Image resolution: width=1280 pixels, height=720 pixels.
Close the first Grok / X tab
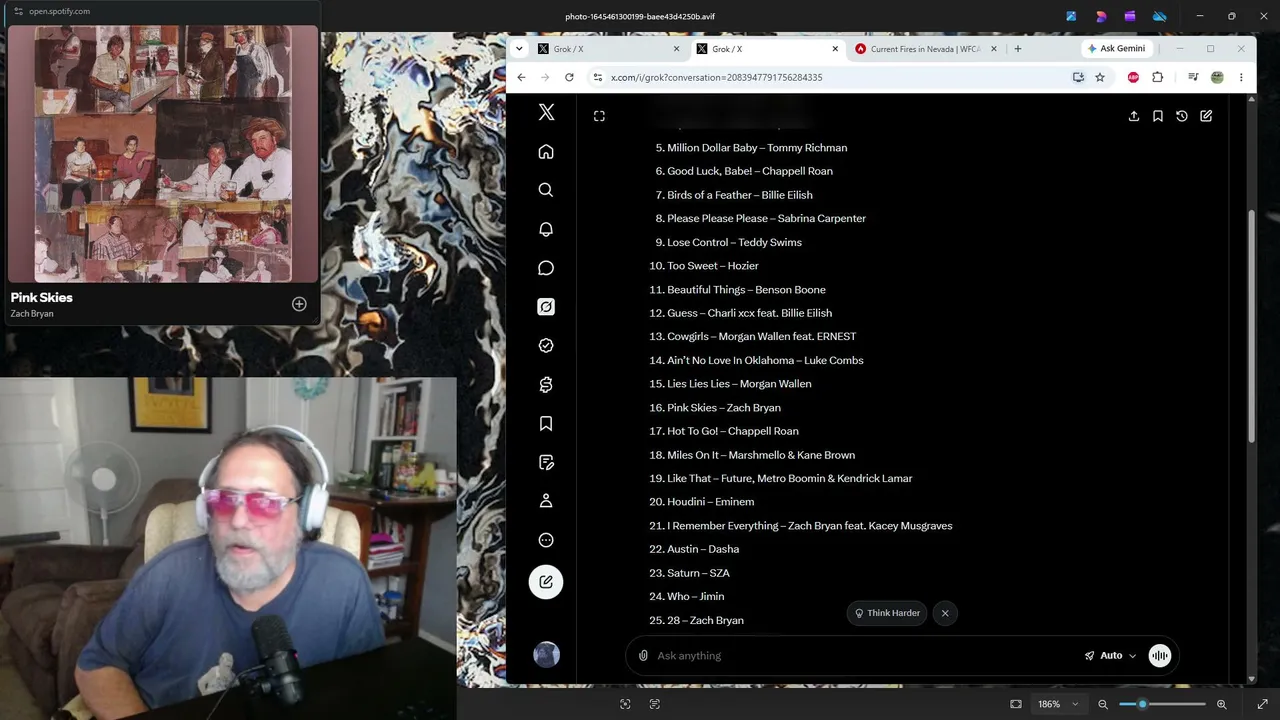[676, 49]
